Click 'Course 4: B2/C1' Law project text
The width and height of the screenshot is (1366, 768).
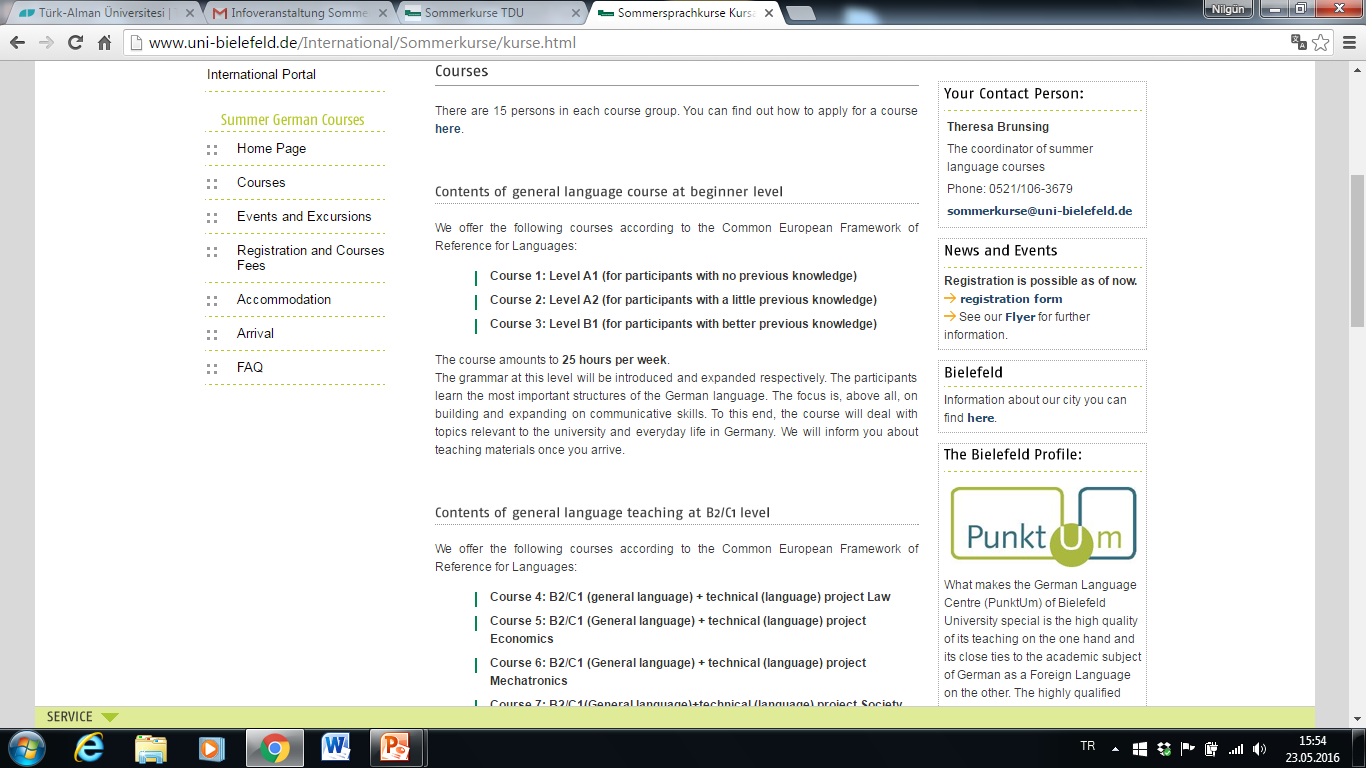click(x=690, y=597)
